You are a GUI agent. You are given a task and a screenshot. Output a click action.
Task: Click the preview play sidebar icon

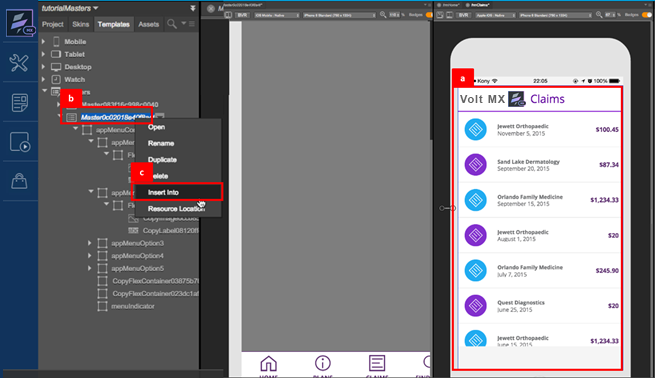pyautogui.click(x=20, y=142)
